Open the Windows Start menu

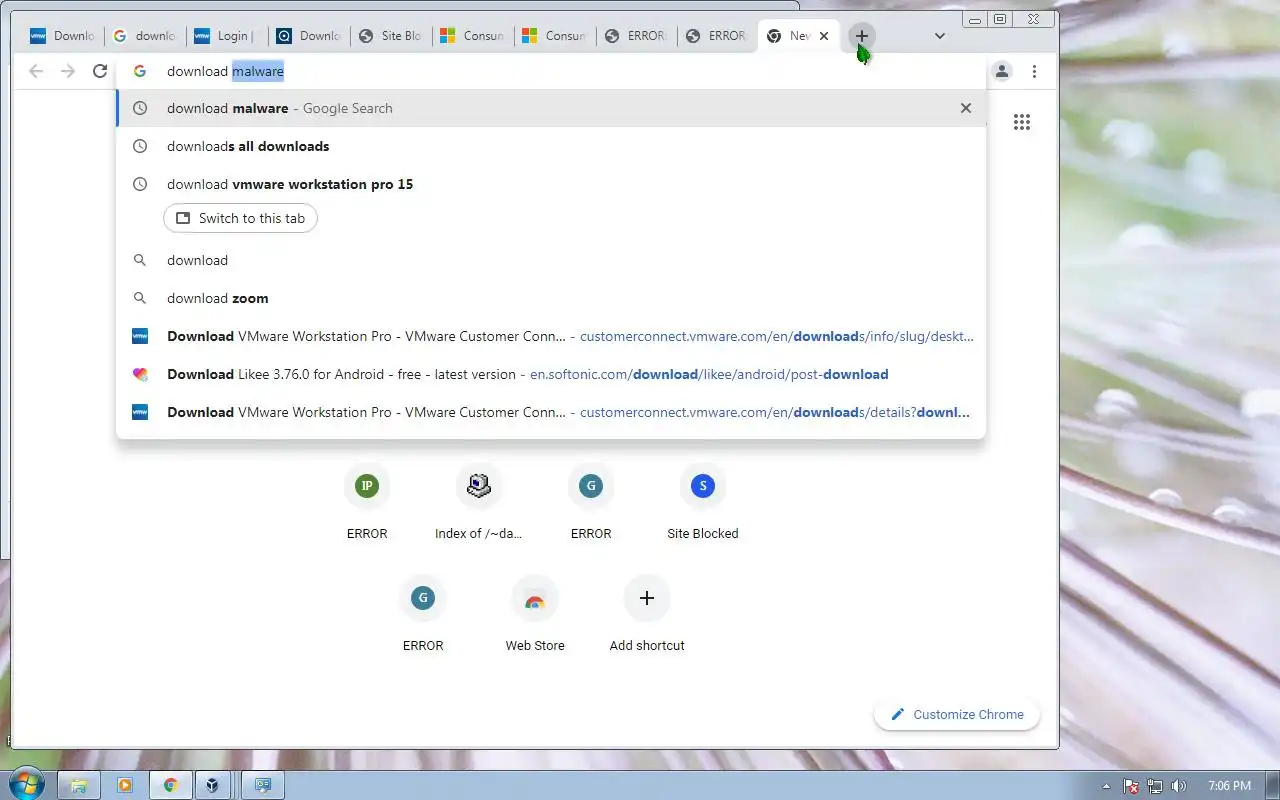(x=25, y=785)
